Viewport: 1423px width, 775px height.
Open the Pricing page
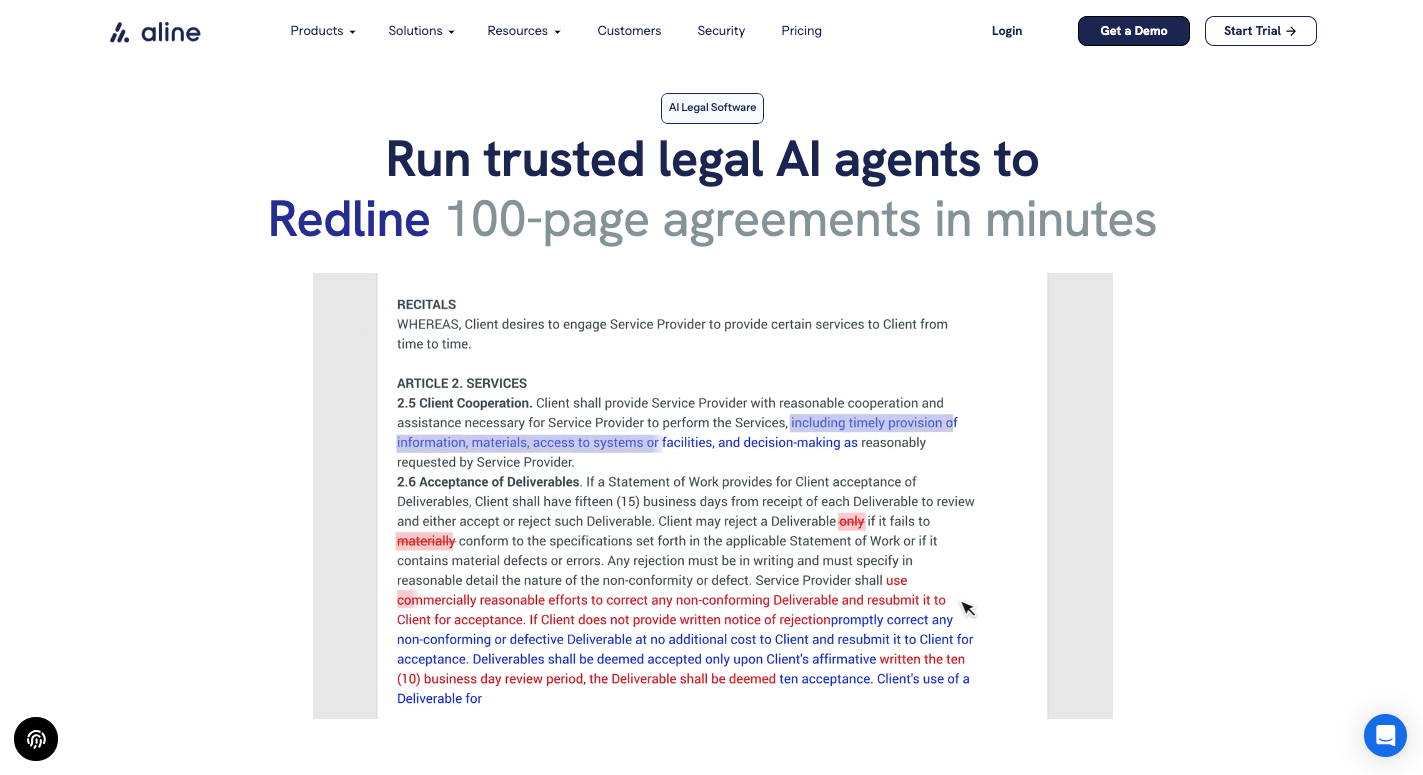click(x=801, y=31)
